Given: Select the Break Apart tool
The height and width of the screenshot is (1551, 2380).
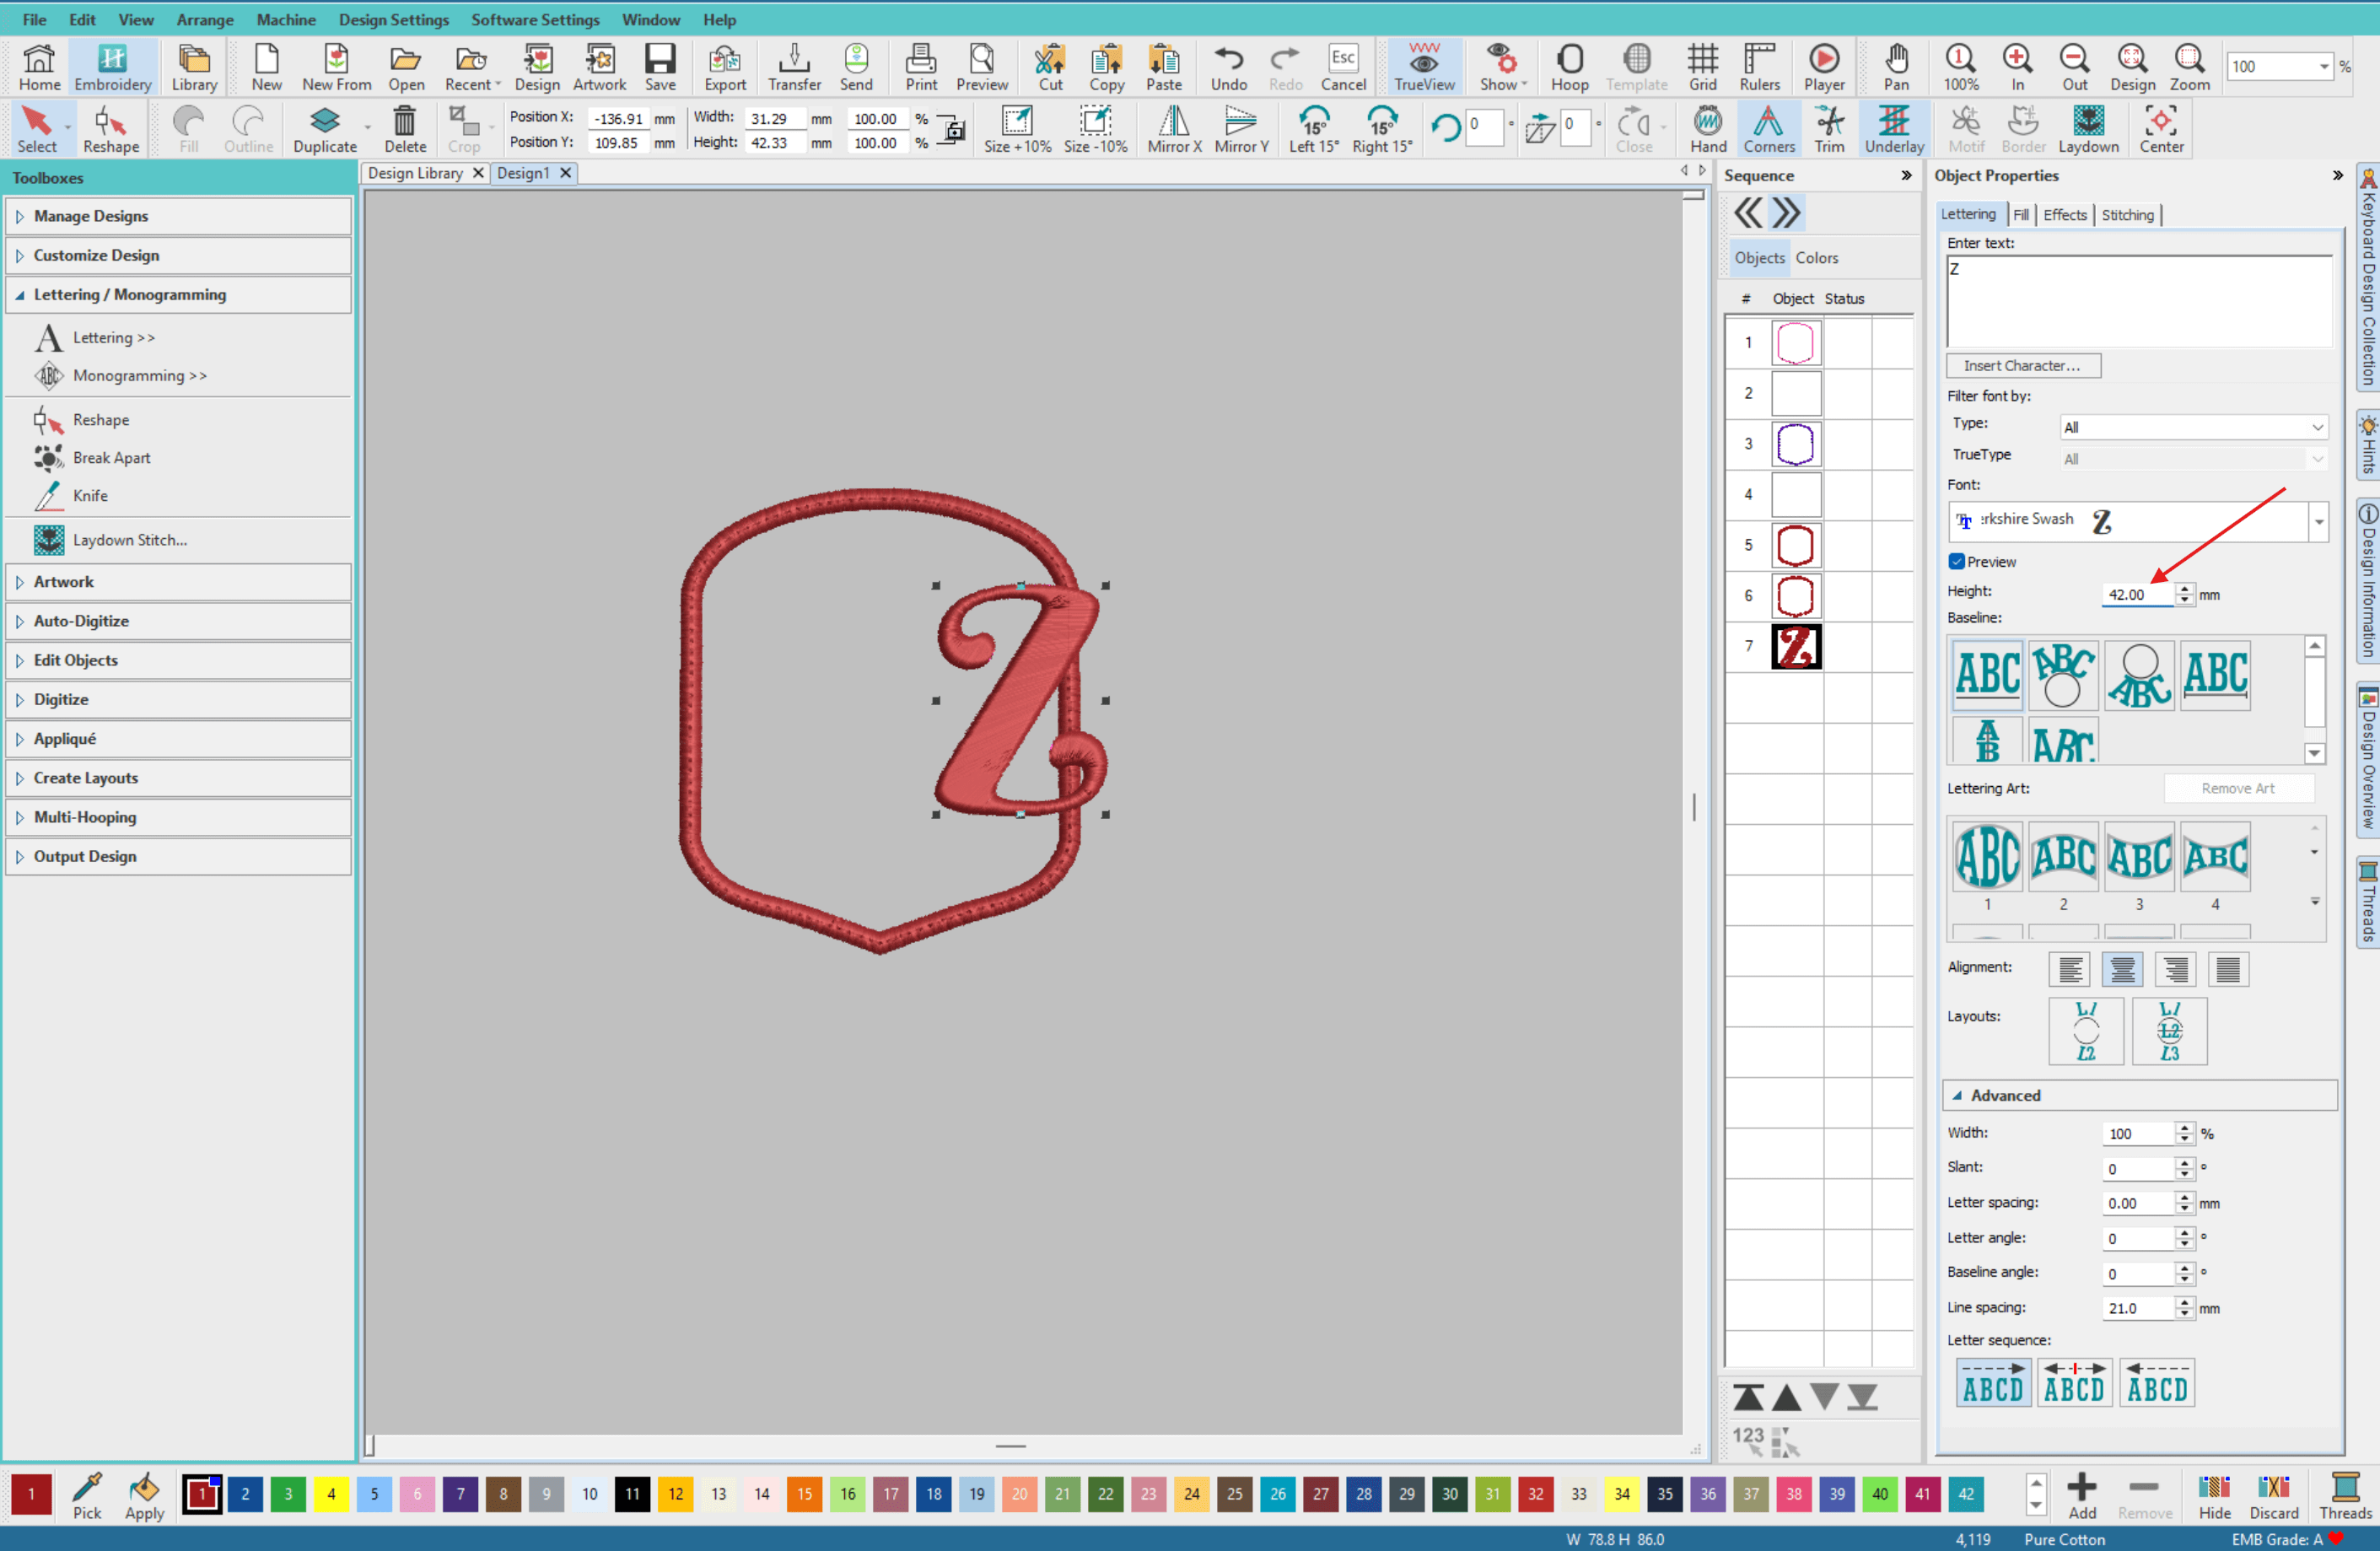Looking at the screenshot, I should pos(113,457).
